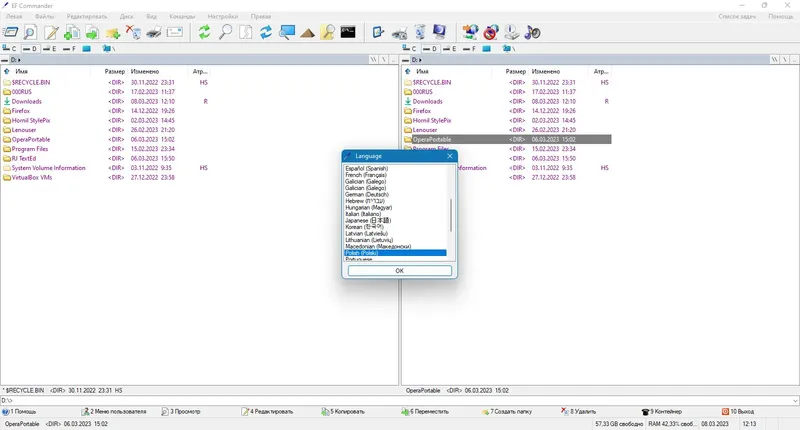Switch left panel to drive C

[9, 48]
